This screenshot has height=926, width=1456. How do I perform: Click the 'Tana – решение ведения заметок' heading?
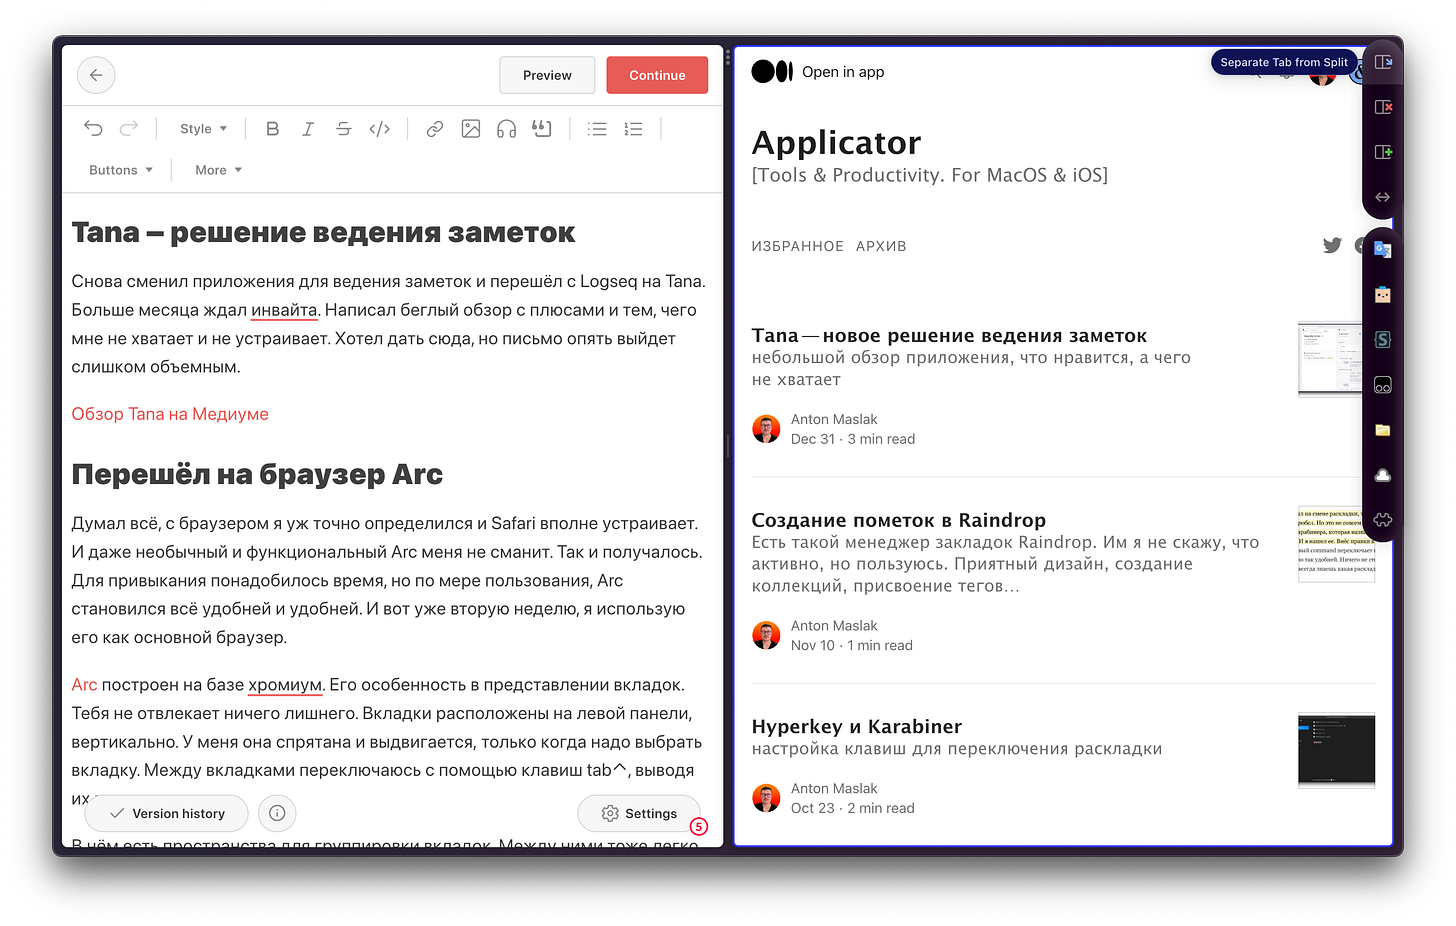pos(323,233)
